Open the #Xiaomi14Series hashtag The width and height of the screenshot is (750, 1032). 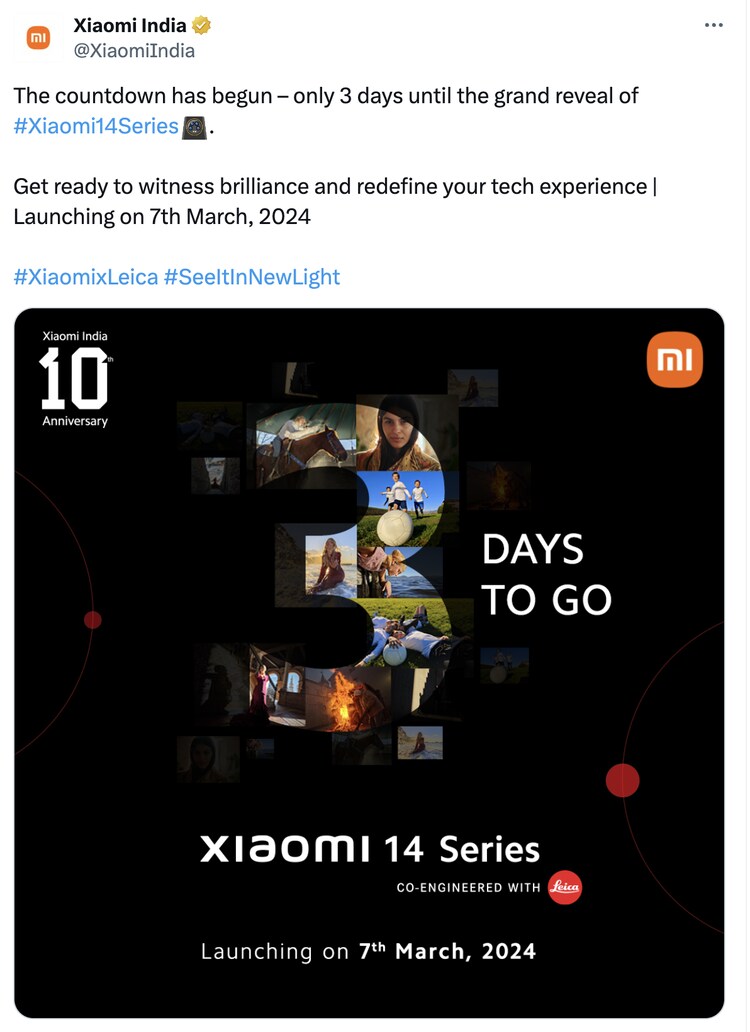click(x=96, y=126)
